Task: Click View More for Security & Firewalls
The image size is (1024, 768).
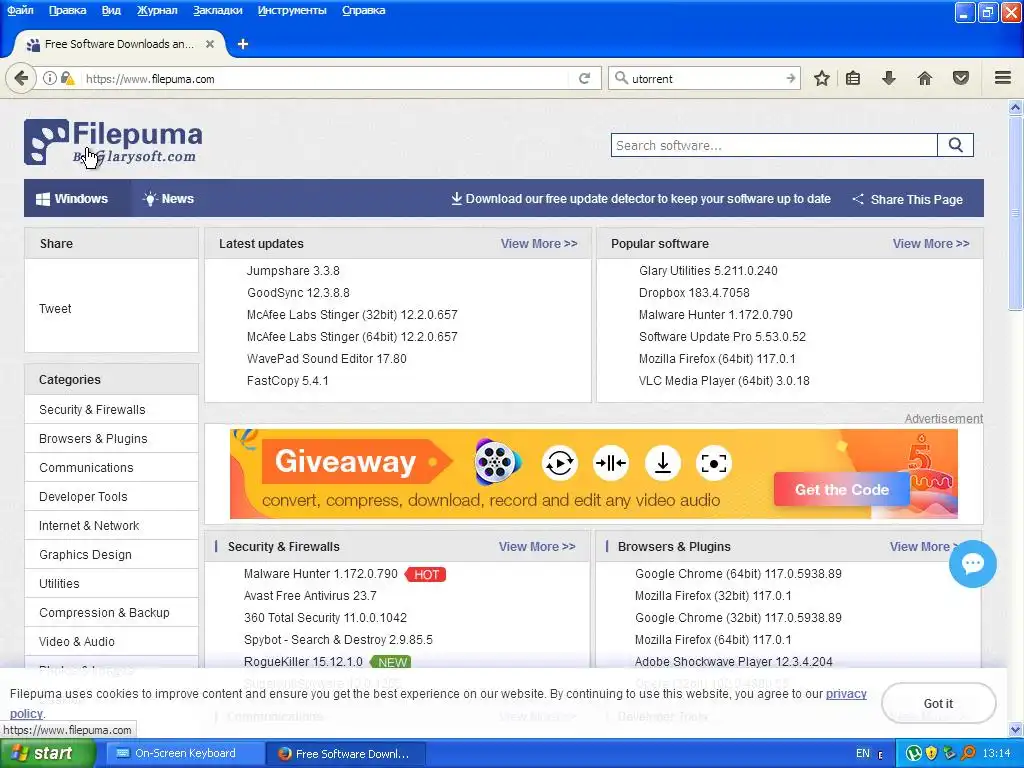Action: [537, 547]
